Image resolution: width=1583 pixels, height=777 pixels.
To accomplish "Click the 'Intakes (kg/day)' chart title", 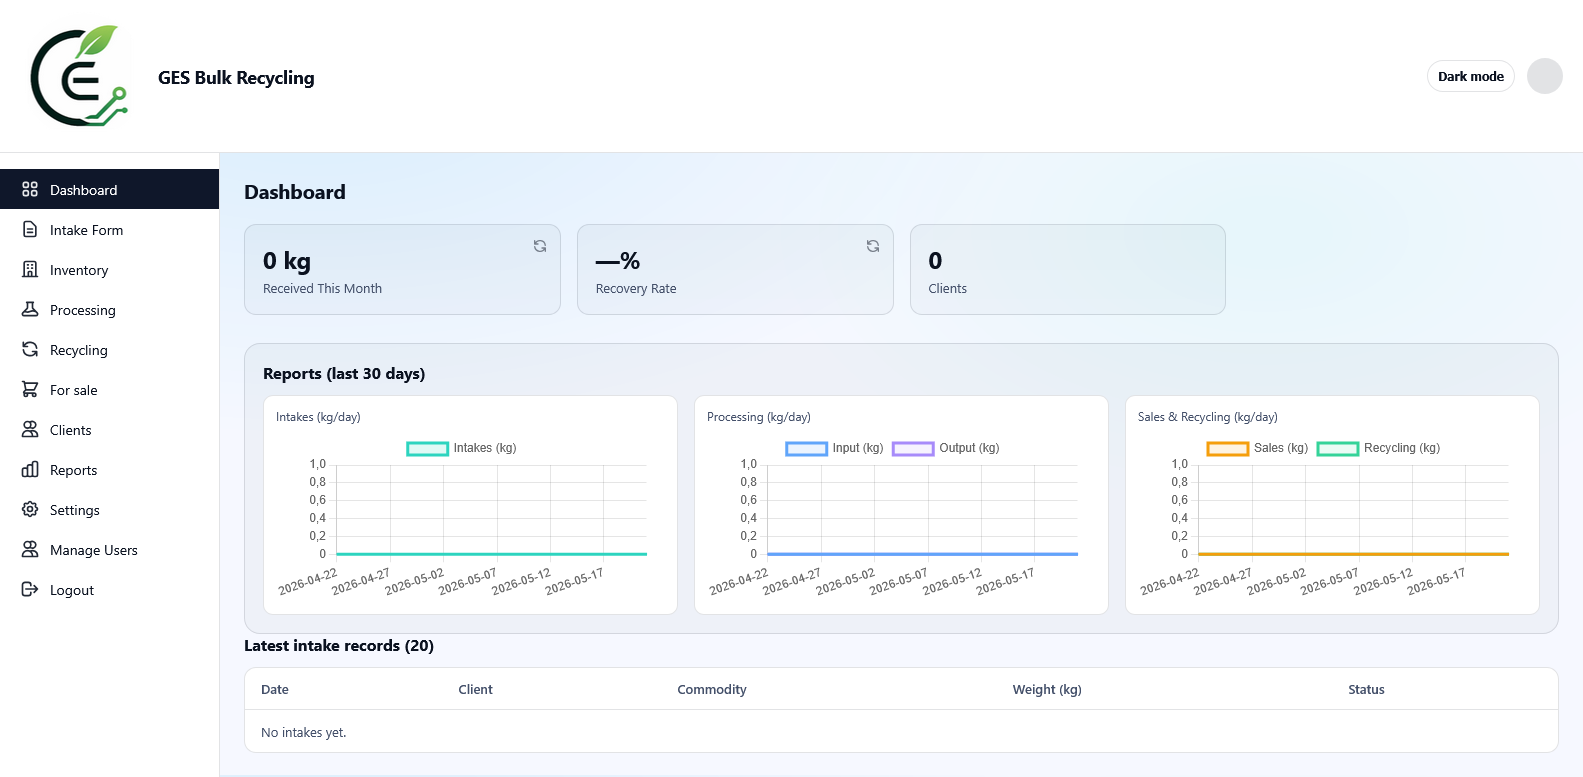I will tap(318, 417).
